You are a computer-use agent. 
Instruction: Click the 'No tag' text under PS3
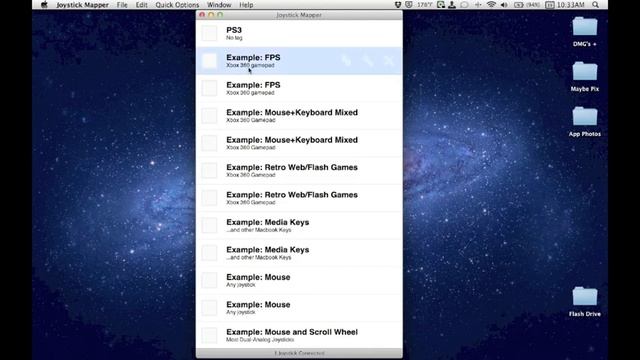(x=234, y=38)
